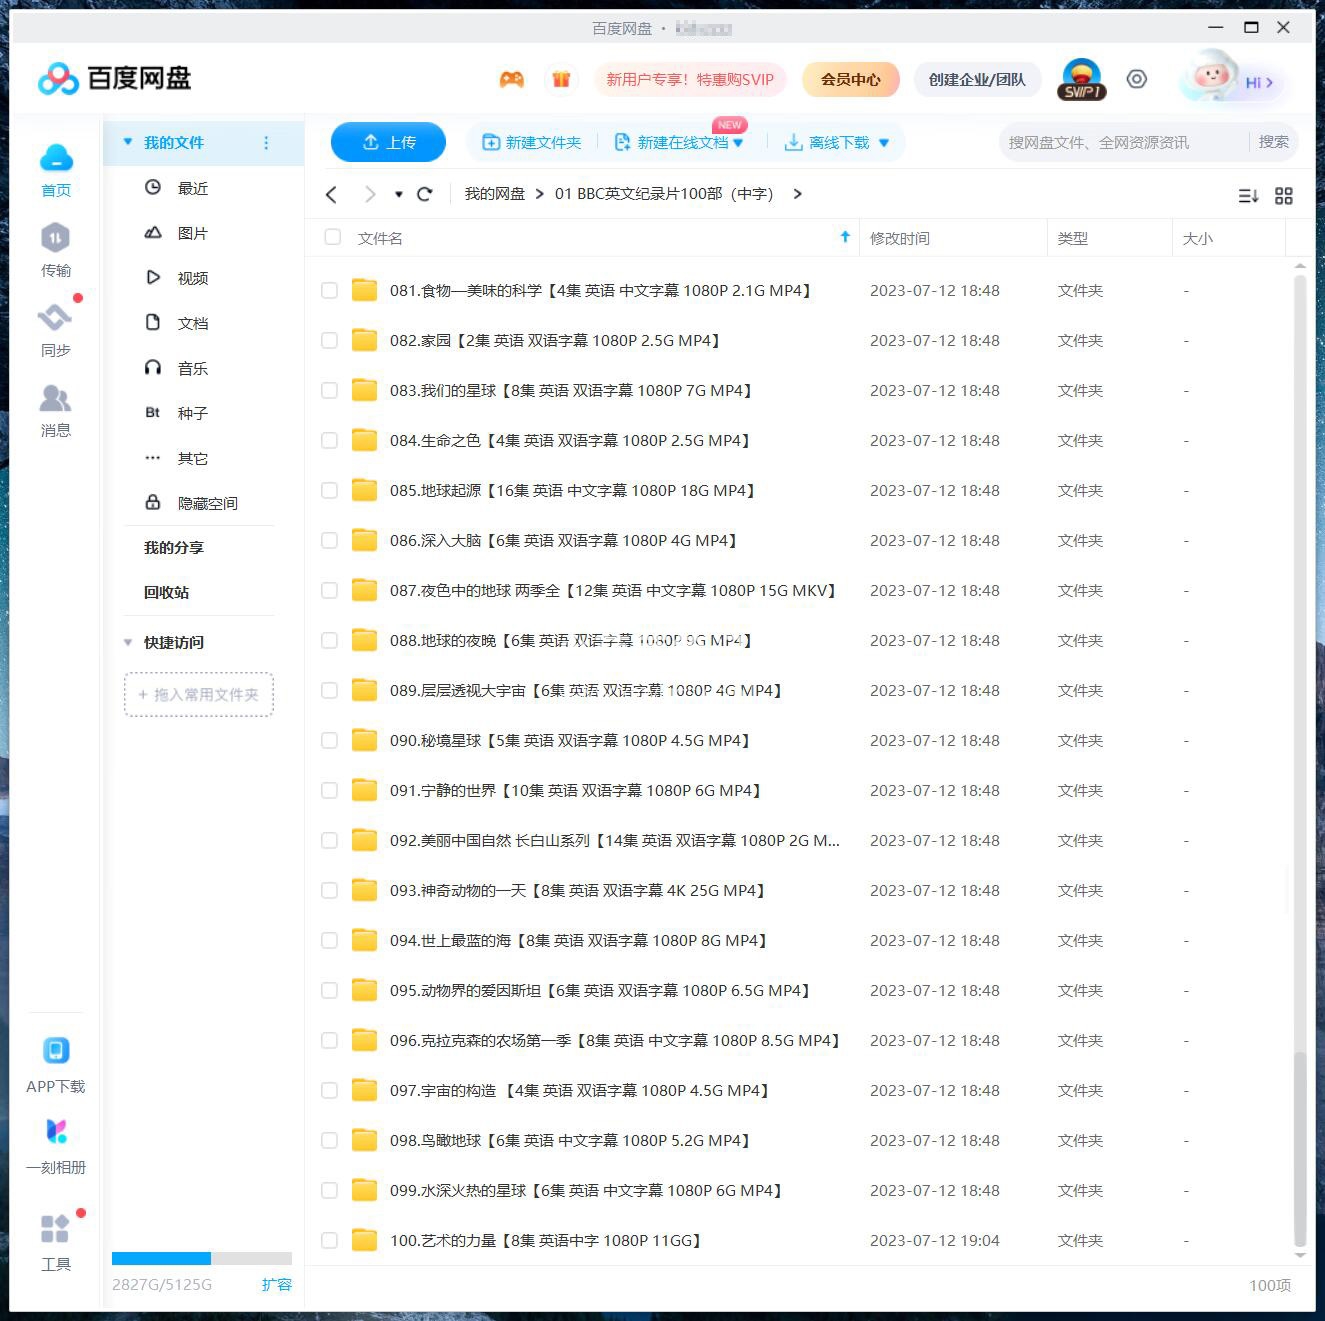
Task: Open the sort order icon
Action: (1247, 196)
